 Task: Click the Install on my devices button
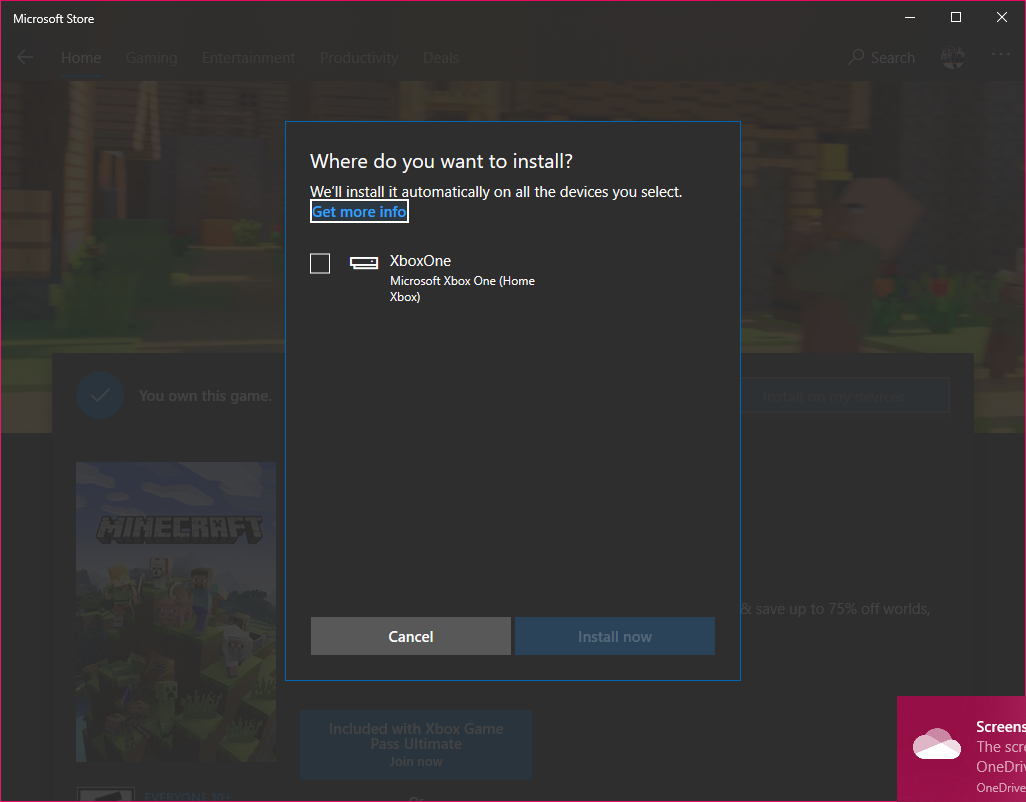pyautogui.click(x=834, y=396)
